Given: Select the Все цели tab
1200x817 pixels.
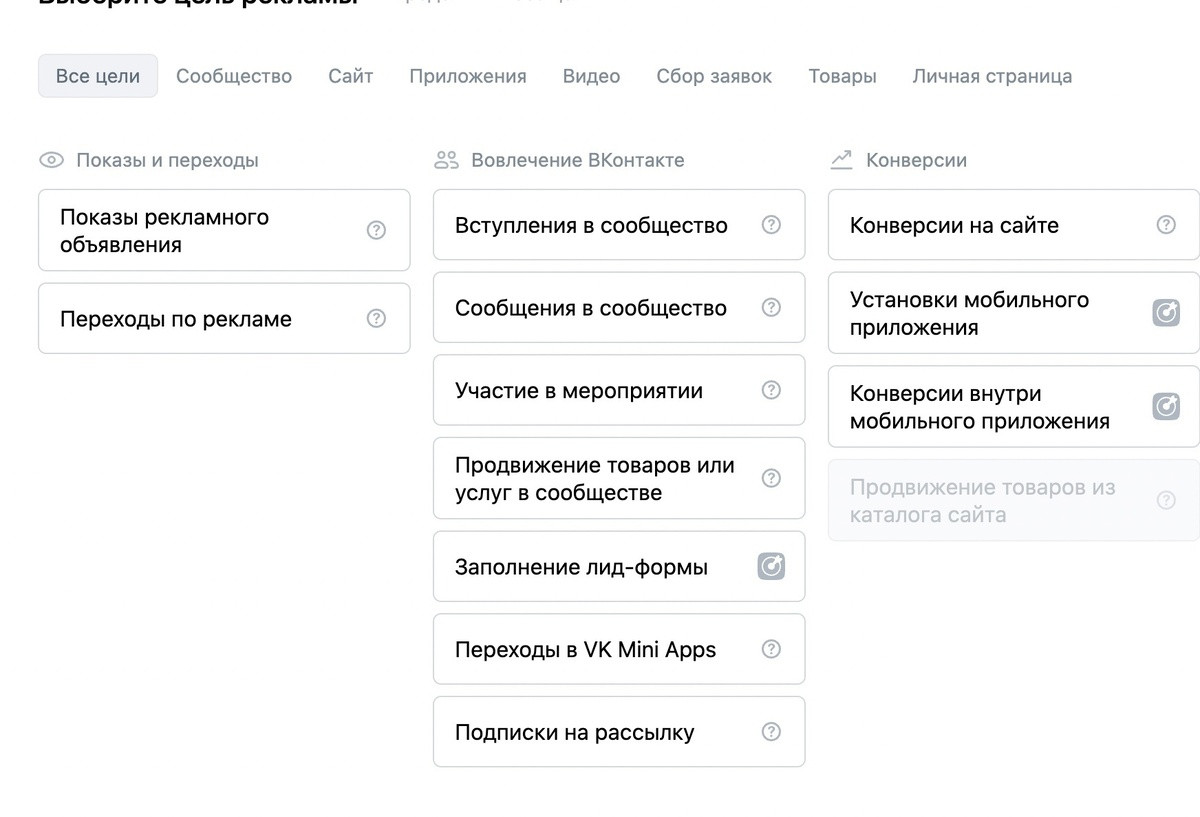Looking at the screenshot, I should point(98,76).
